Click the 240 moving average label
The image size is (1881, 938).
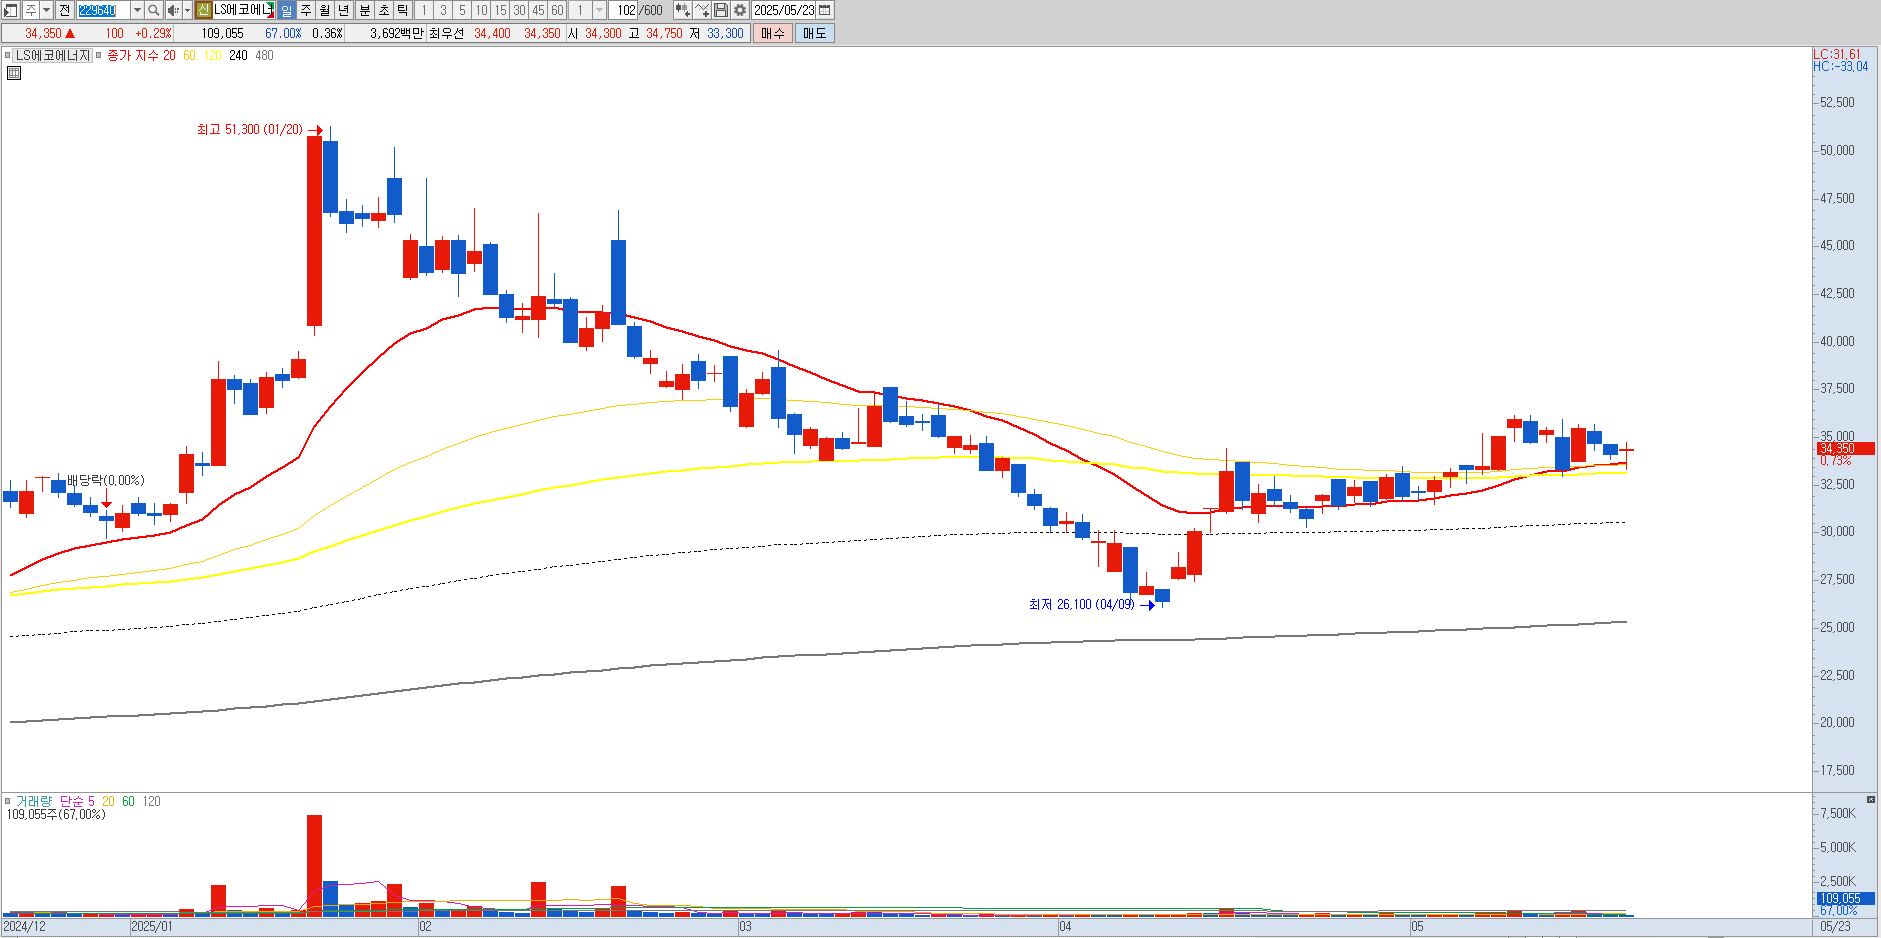tap(238, 55)
